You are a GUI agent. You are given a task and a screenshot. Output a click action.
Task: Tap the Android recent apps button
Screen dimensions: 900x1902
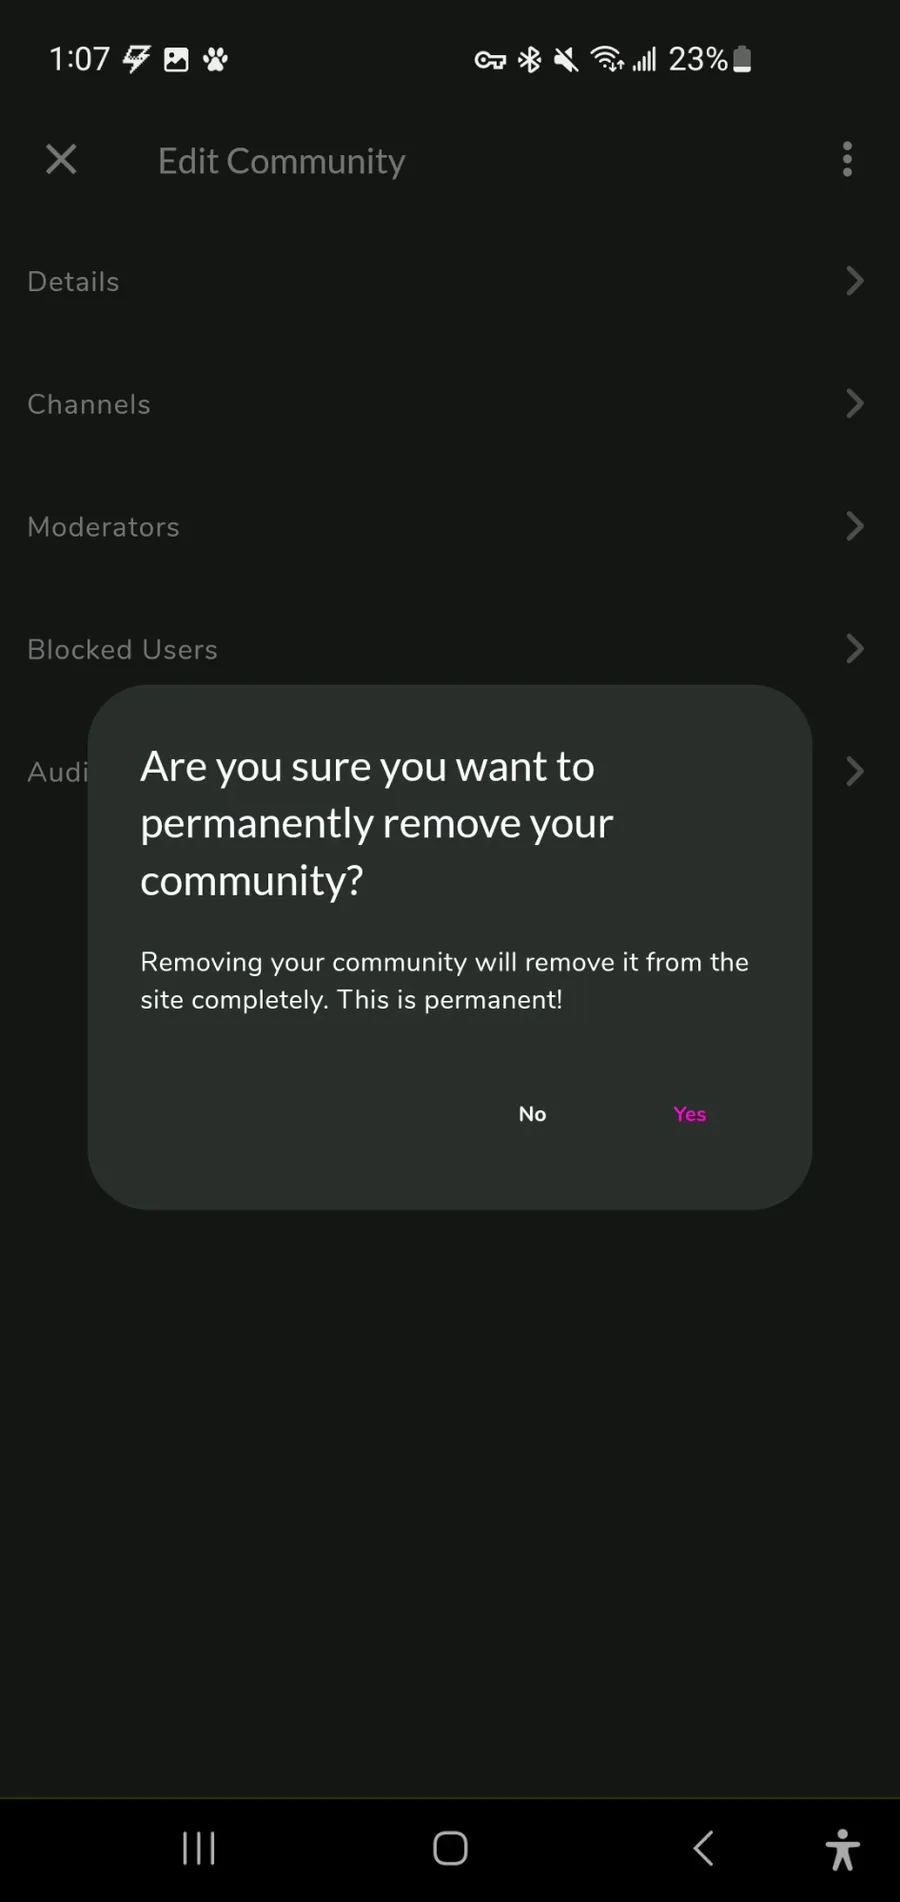pos(199,1848)
